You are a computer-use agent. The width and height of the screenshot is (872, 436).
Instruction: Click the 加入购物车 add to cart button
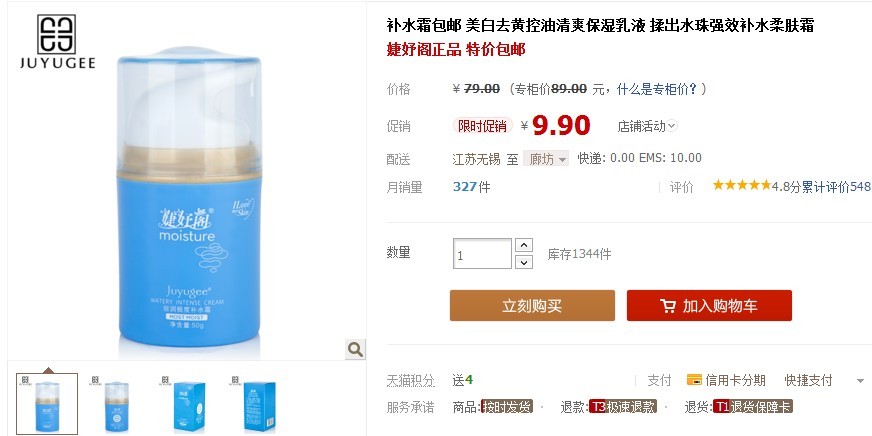click(709, 305)
